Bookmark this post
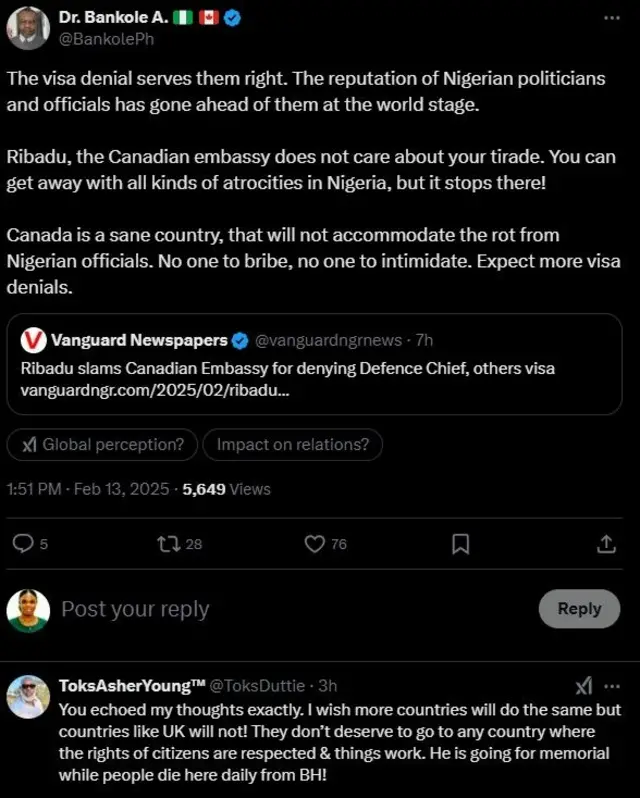Viewport: 640px width, 798px height. point(460,543)
